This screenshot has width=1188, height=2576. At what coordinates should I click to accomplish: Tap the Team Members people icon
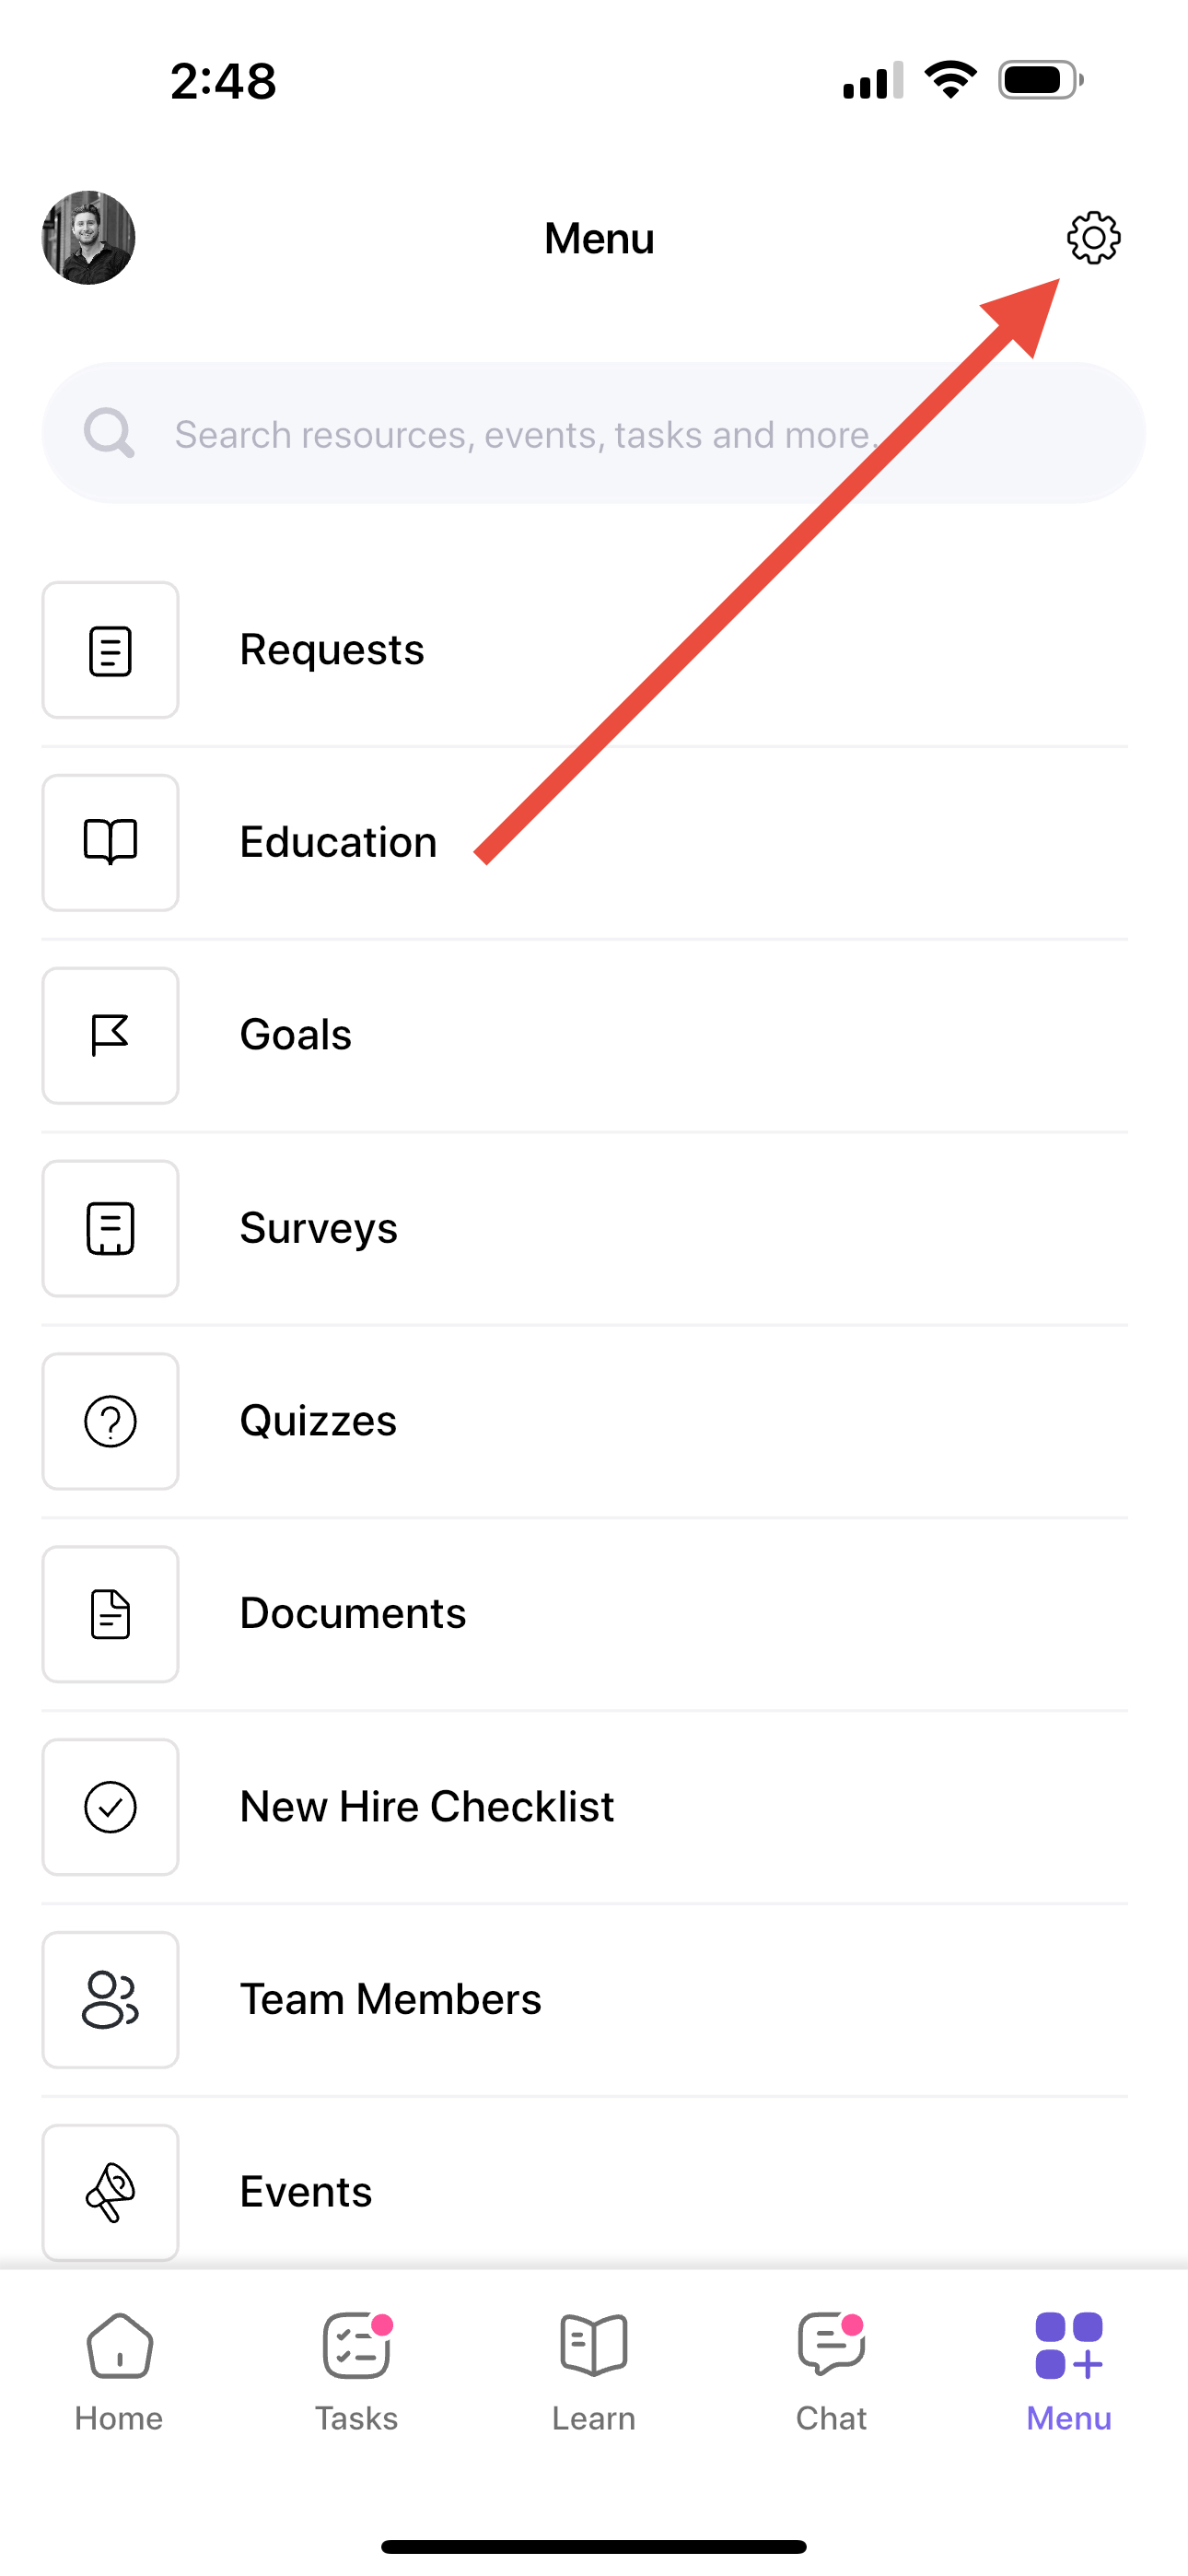(x=110, y=2000)
